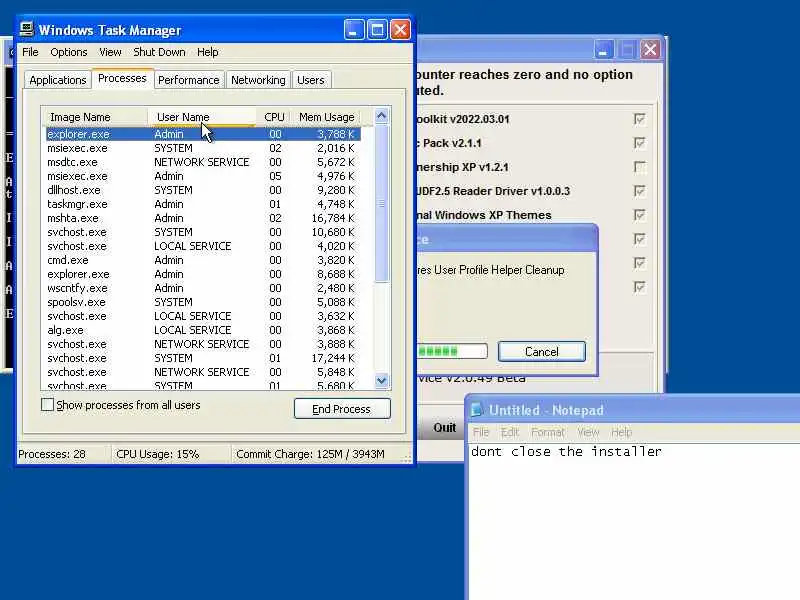Toggle Show processes from all users

(x=47, y=405)
